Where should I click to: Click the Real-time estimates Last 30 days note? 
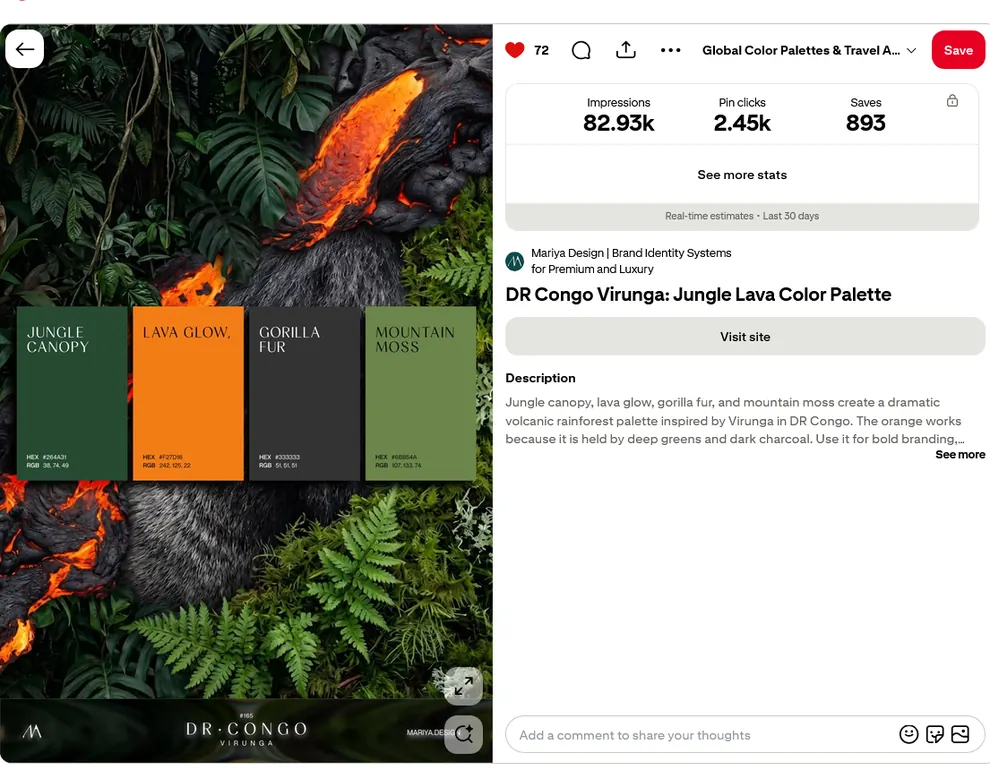(x=742, y=216)
